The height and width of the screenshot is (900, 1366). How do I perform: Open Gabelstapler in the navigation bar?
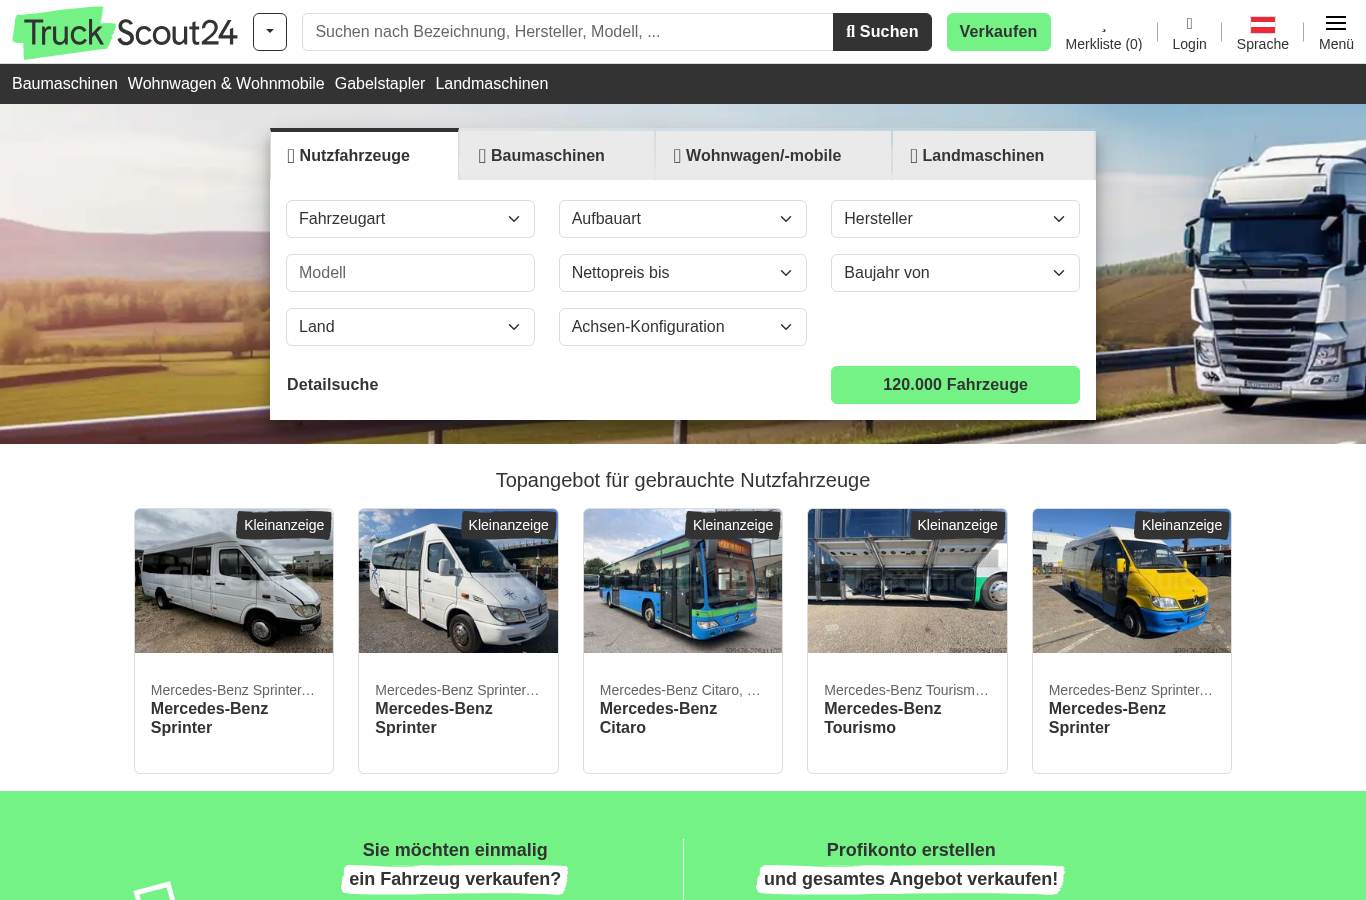coord(380,84)
